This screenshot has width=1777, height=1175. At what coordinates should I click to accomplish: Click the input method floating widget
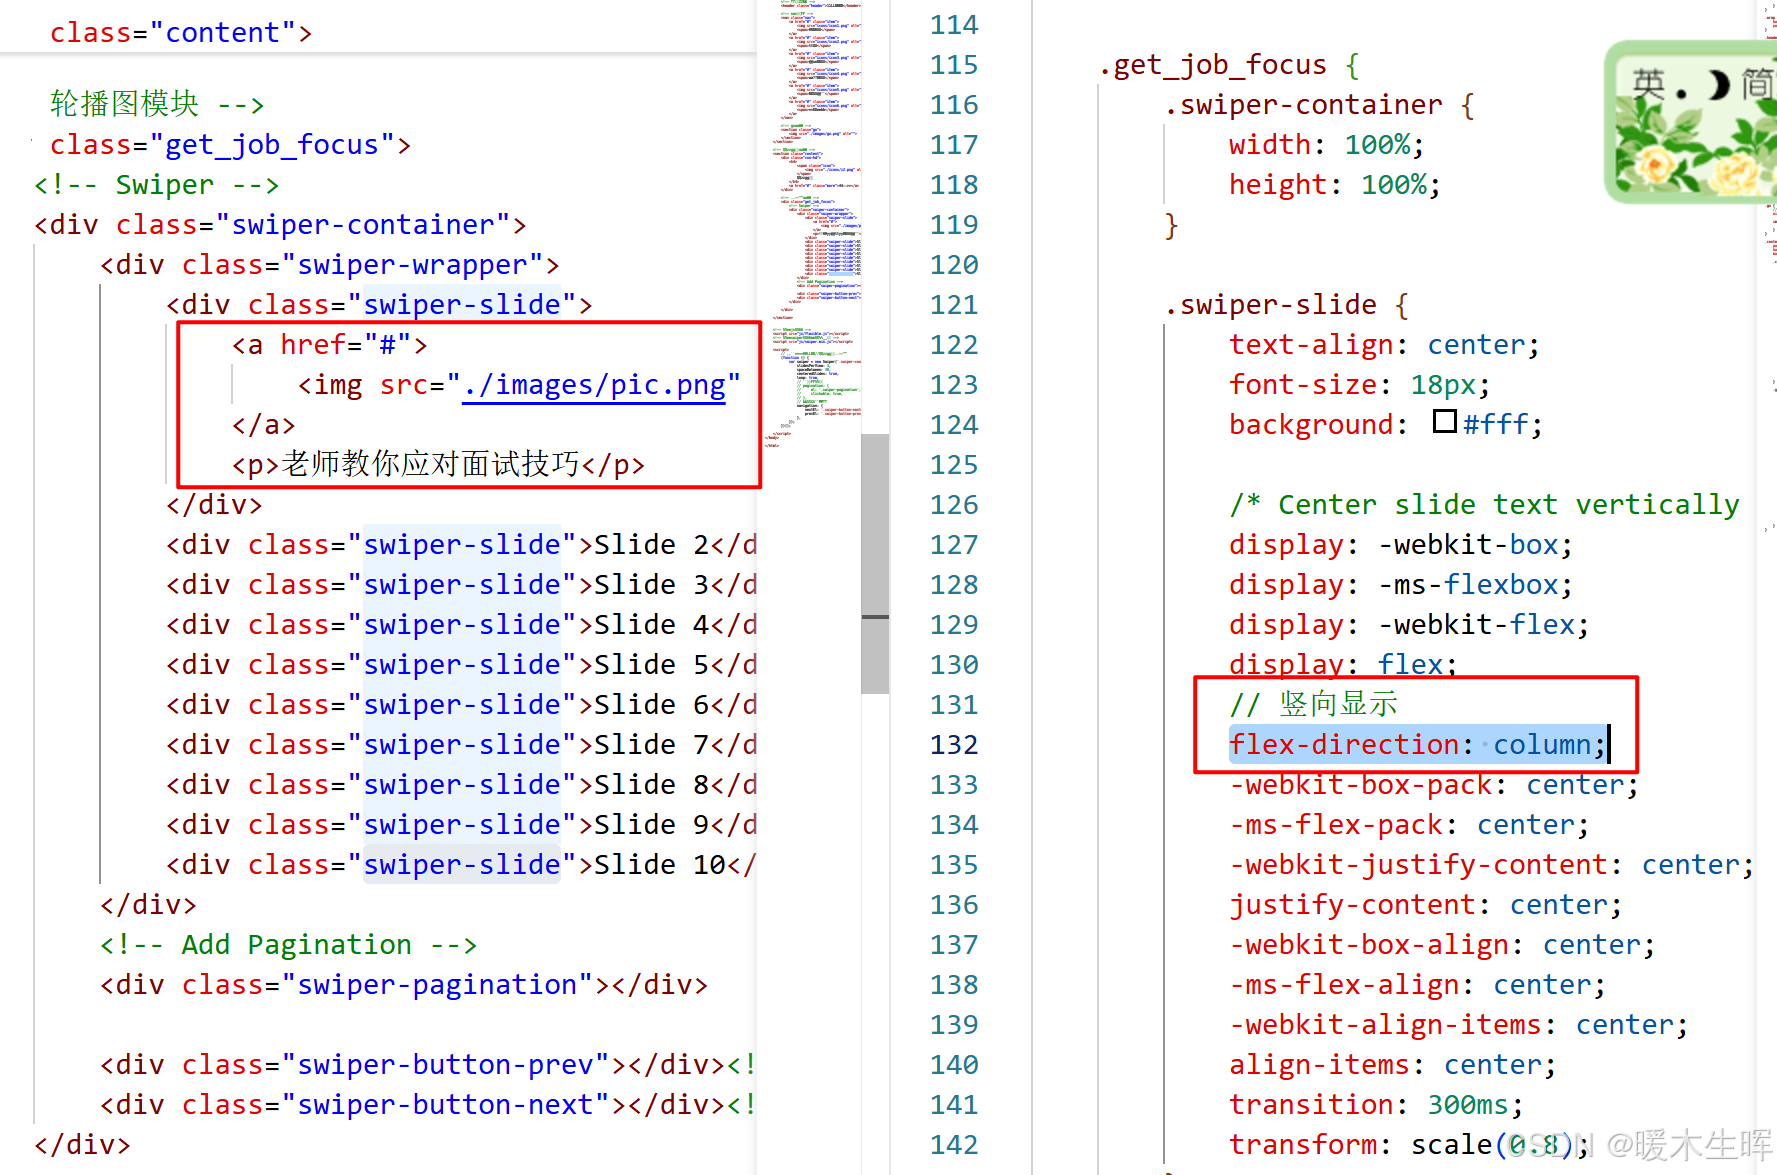pyautogui.click(x=1690, y=122)
